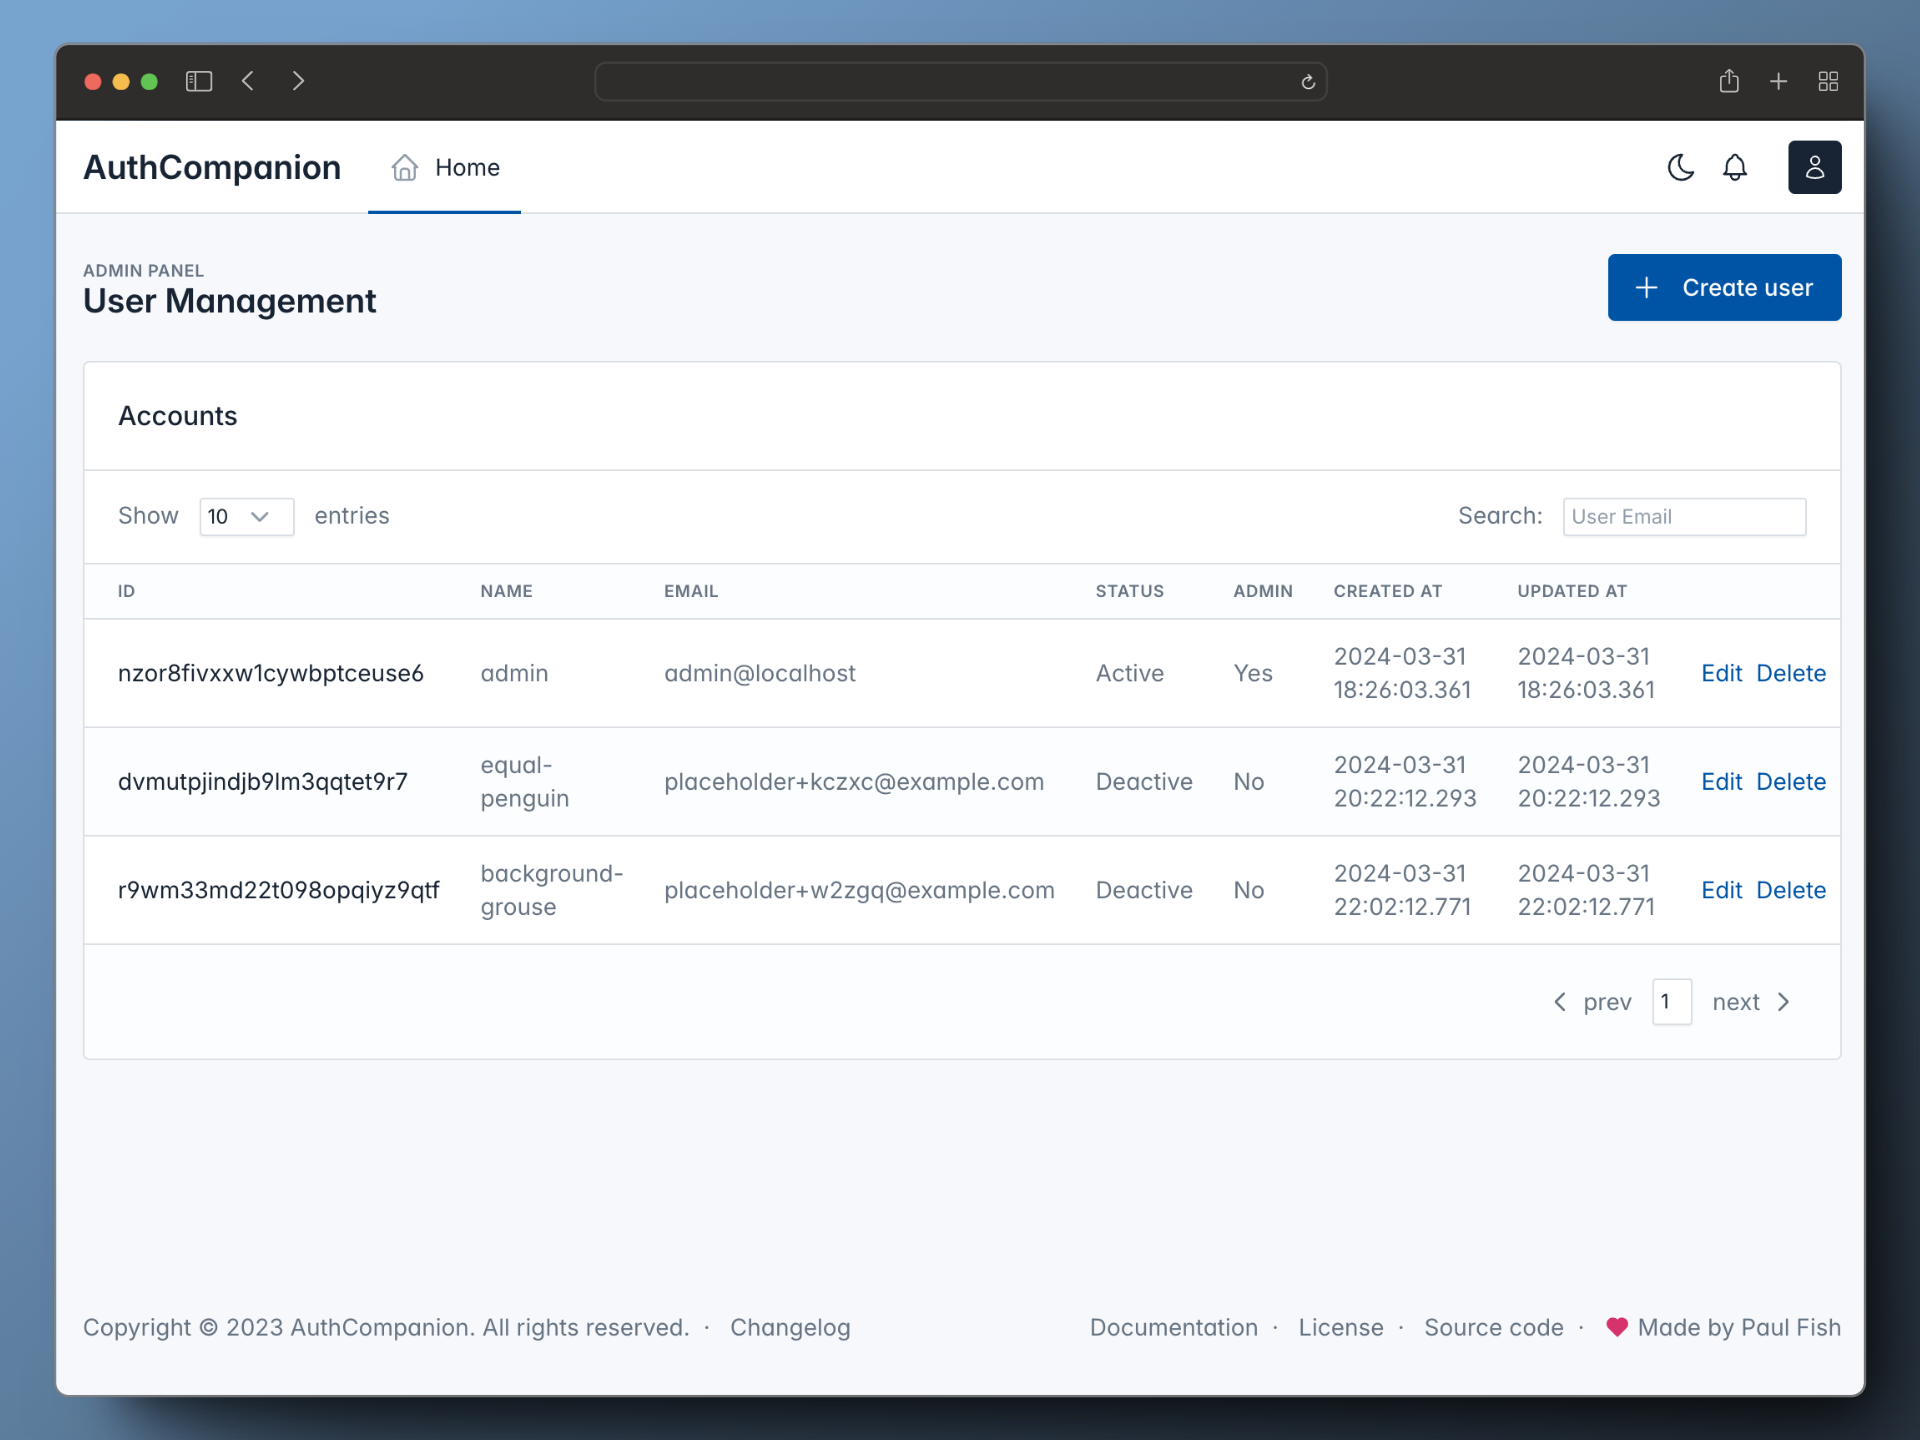Viewport: 1920px width, 1440px height.
Task: Go forward with browser forward arrow
Action: (297, 81)
